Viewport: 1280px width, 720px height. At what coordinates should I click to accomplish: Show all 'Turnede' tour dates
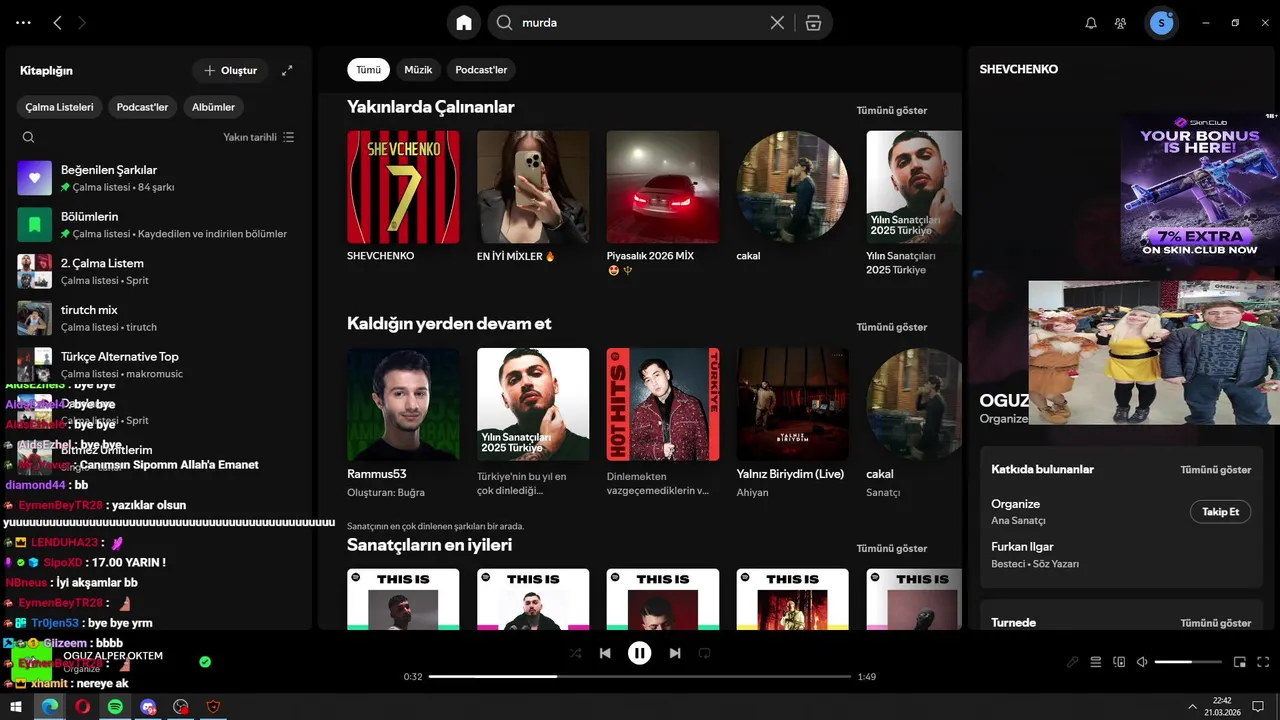click(x=1215, y=622)
